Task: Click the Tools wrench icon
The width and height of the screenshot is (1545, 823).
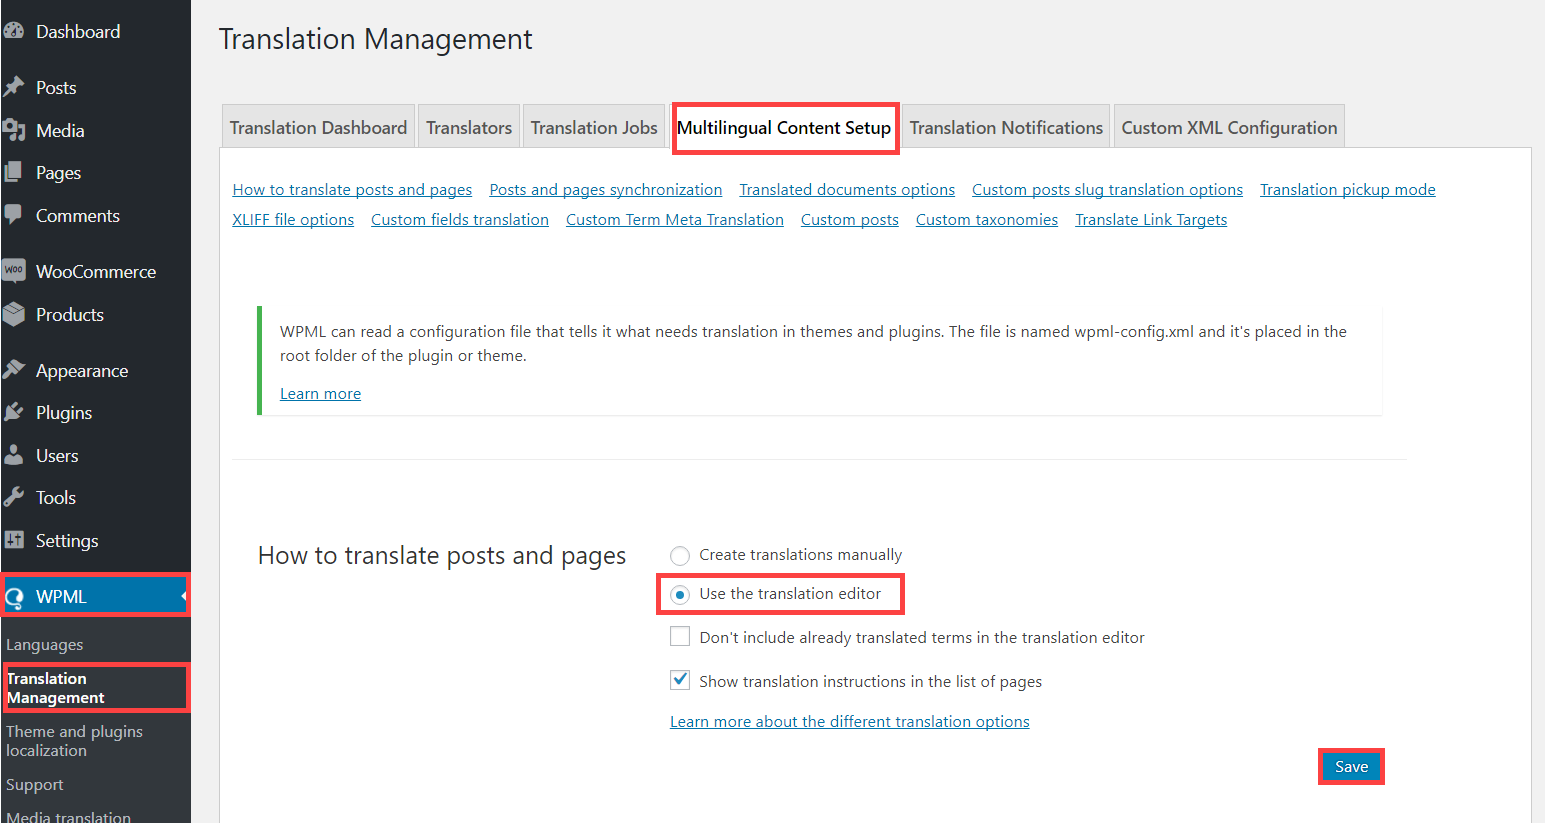Action: 13,497
